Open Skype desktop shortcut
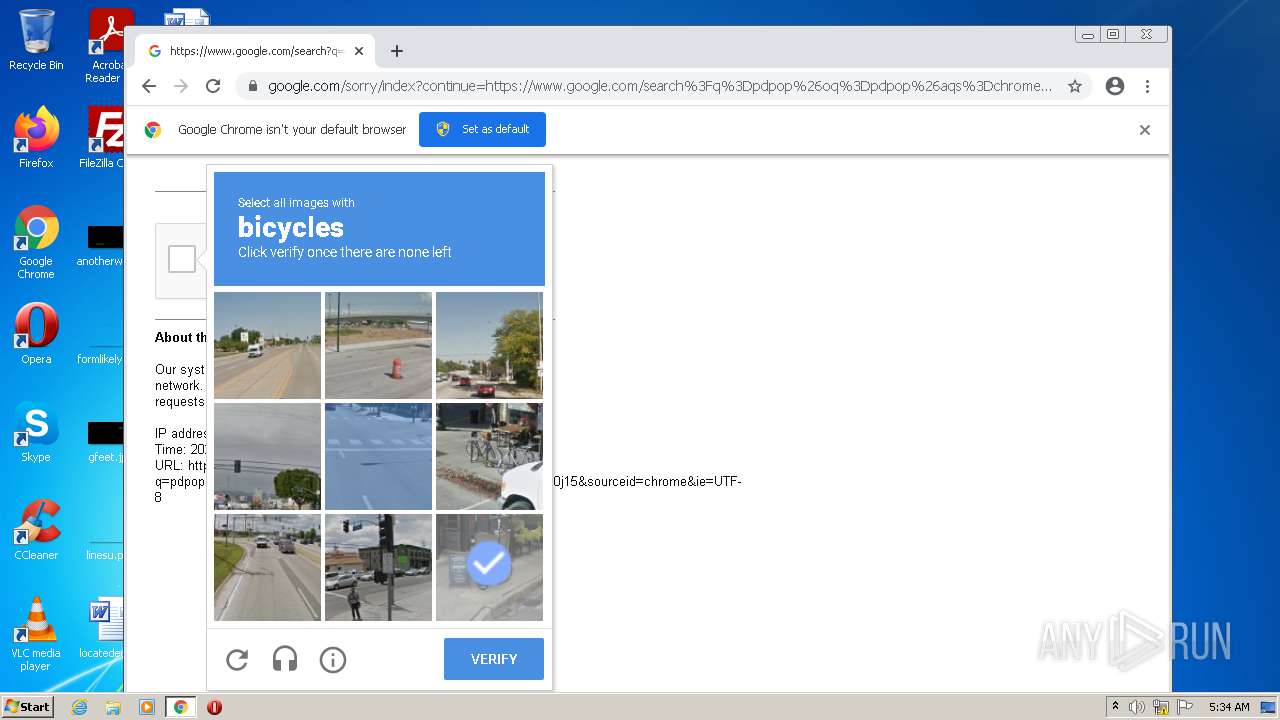The height and width of the screenshot is (720, 1280). coord(36,432)
